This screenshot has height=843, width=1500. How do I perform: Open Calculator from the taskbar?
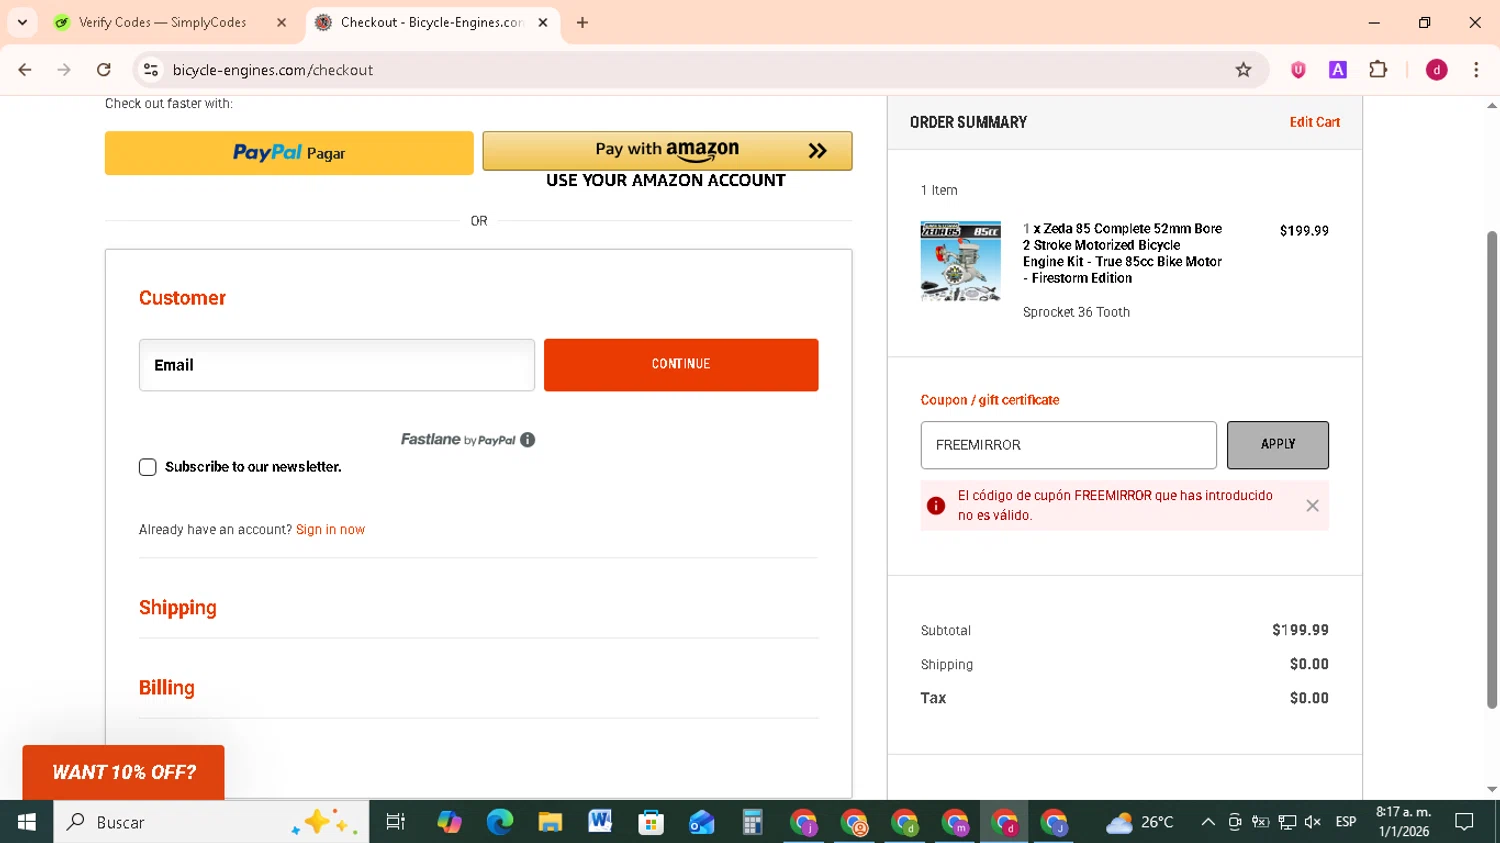pyautogui.click(x=752, y=822)
